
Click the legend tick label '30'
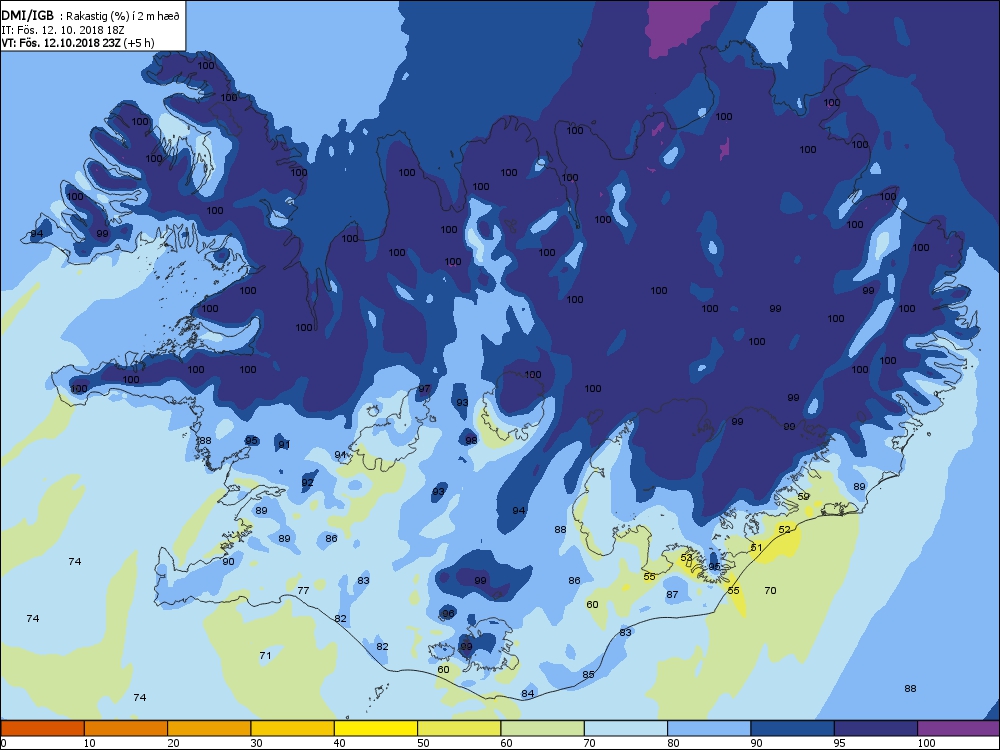pyautogui.click(x=256, y=742)
